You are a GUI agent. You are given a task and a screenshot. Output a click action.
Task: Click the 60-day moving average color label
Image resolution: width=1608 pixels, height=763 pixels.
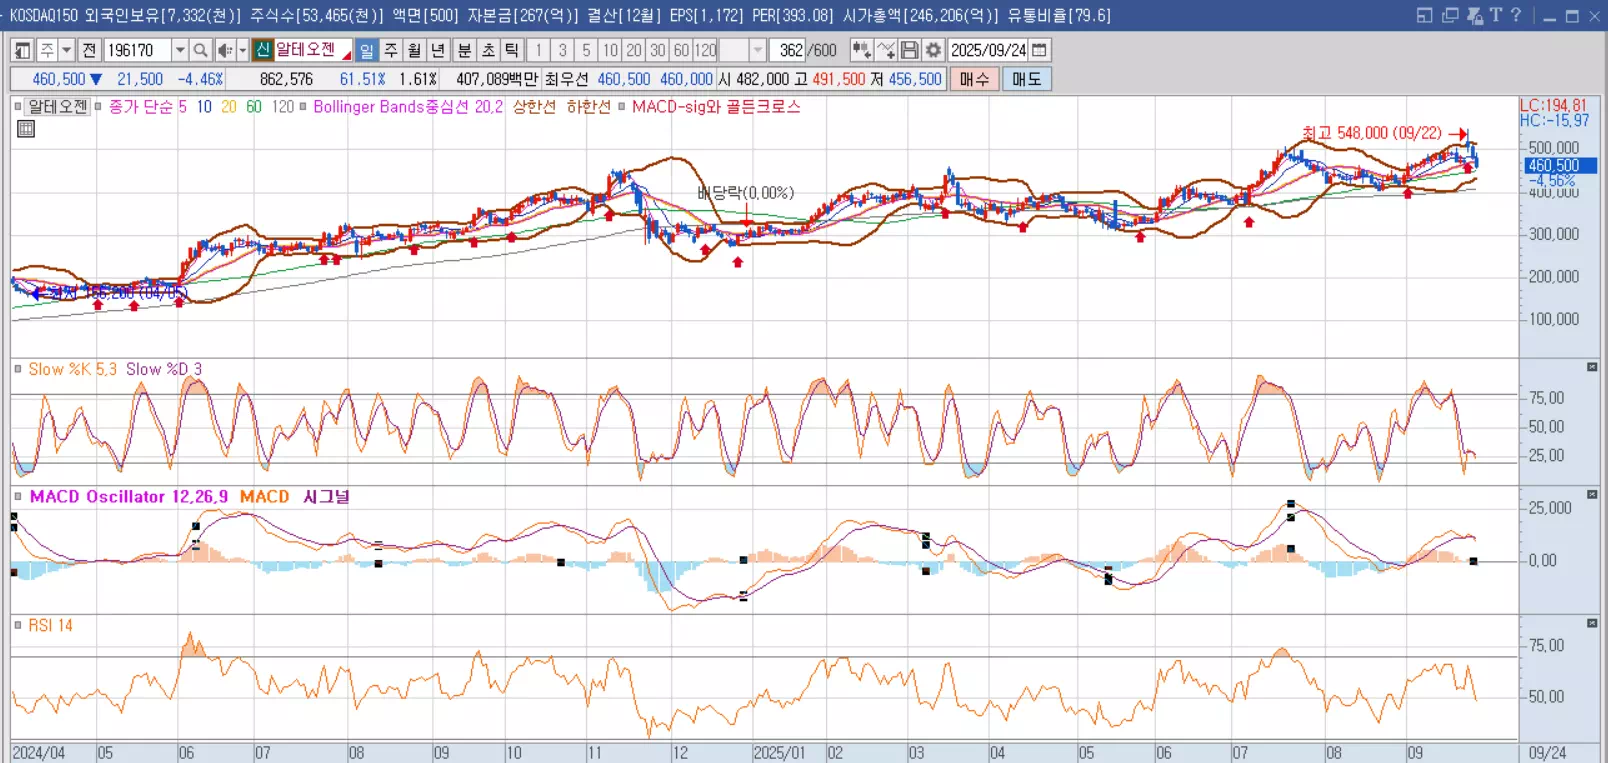[x=254, y=106]
